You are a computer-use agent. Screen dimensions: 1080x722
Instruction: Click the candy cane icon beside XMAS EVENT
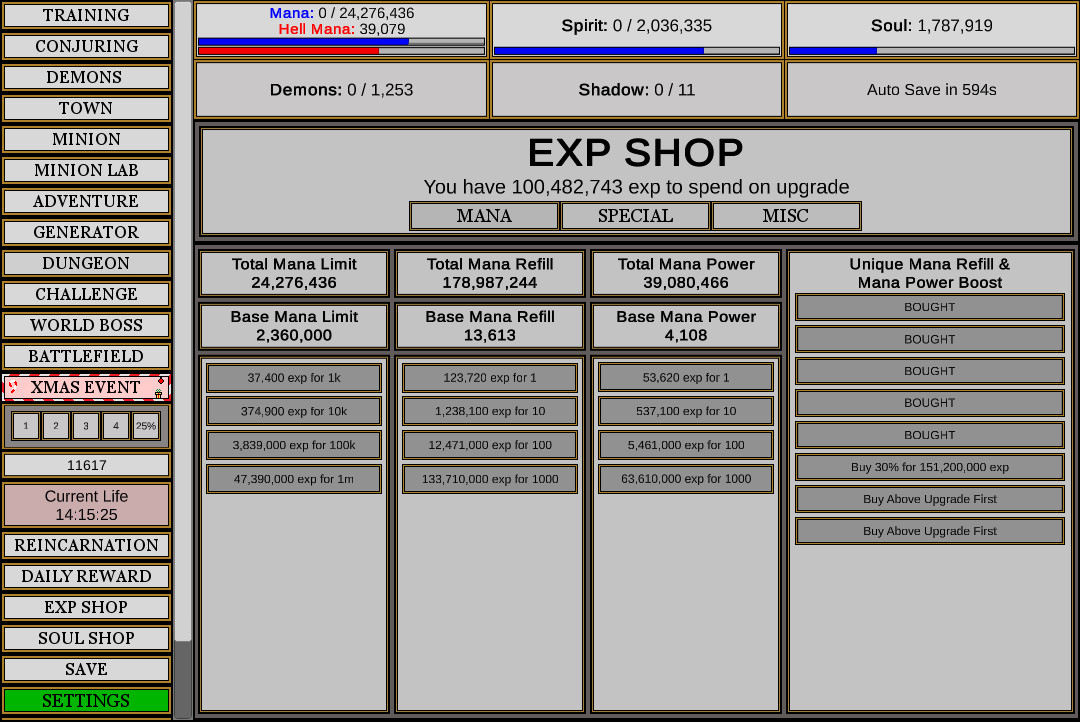[13, 386]
